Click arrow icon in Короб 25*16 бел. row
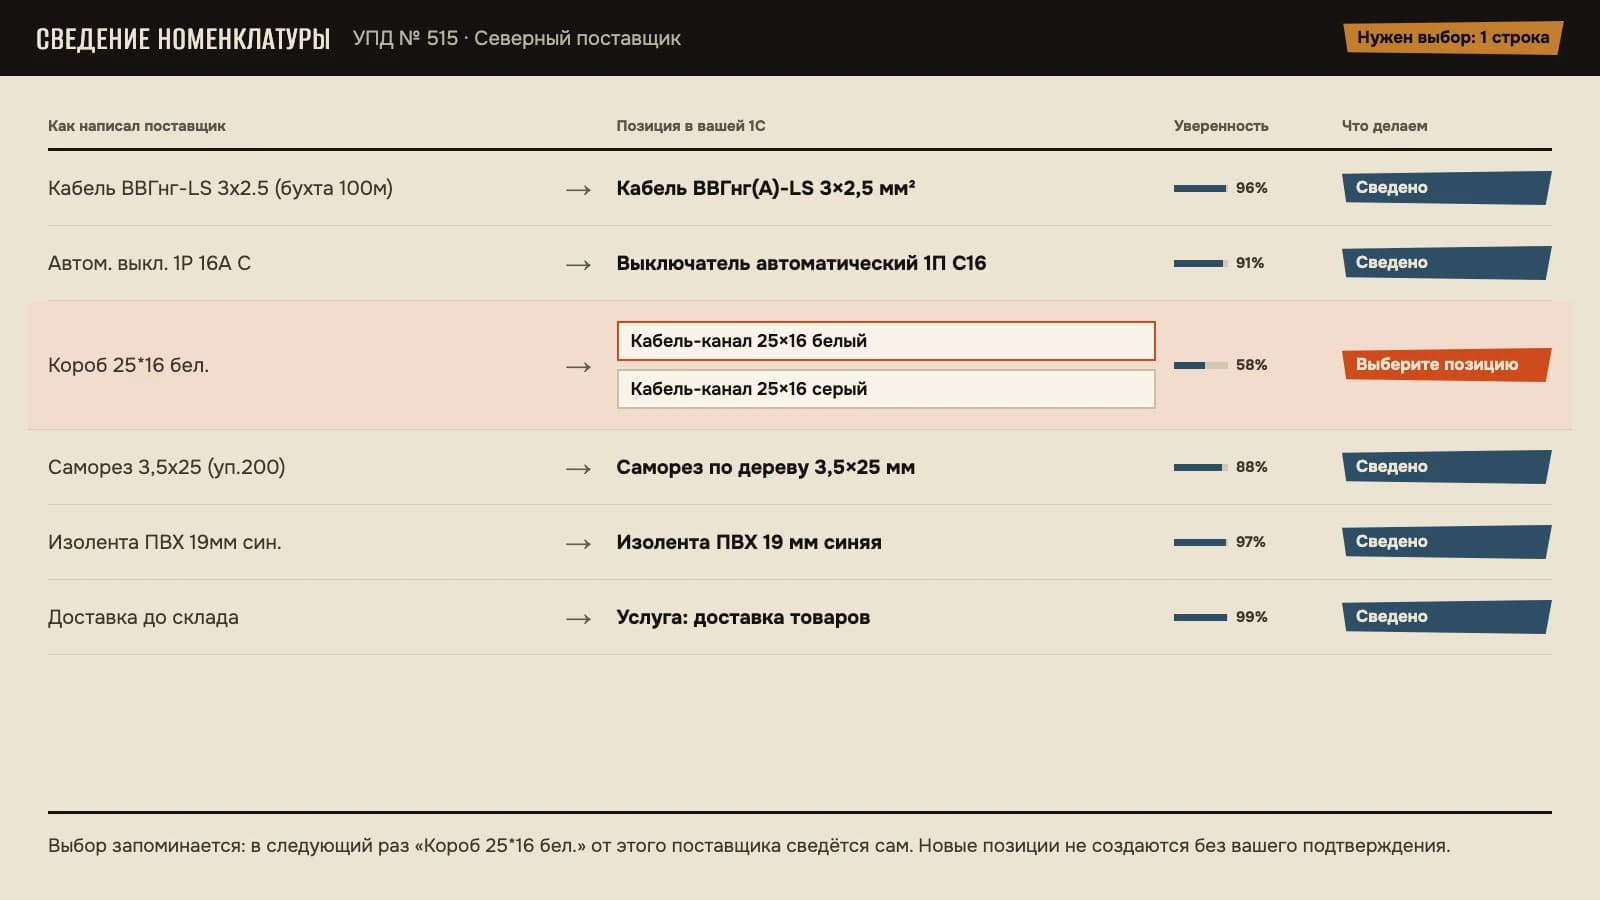The height and width of the screenshot is (900, 1600). coord(578,367)
